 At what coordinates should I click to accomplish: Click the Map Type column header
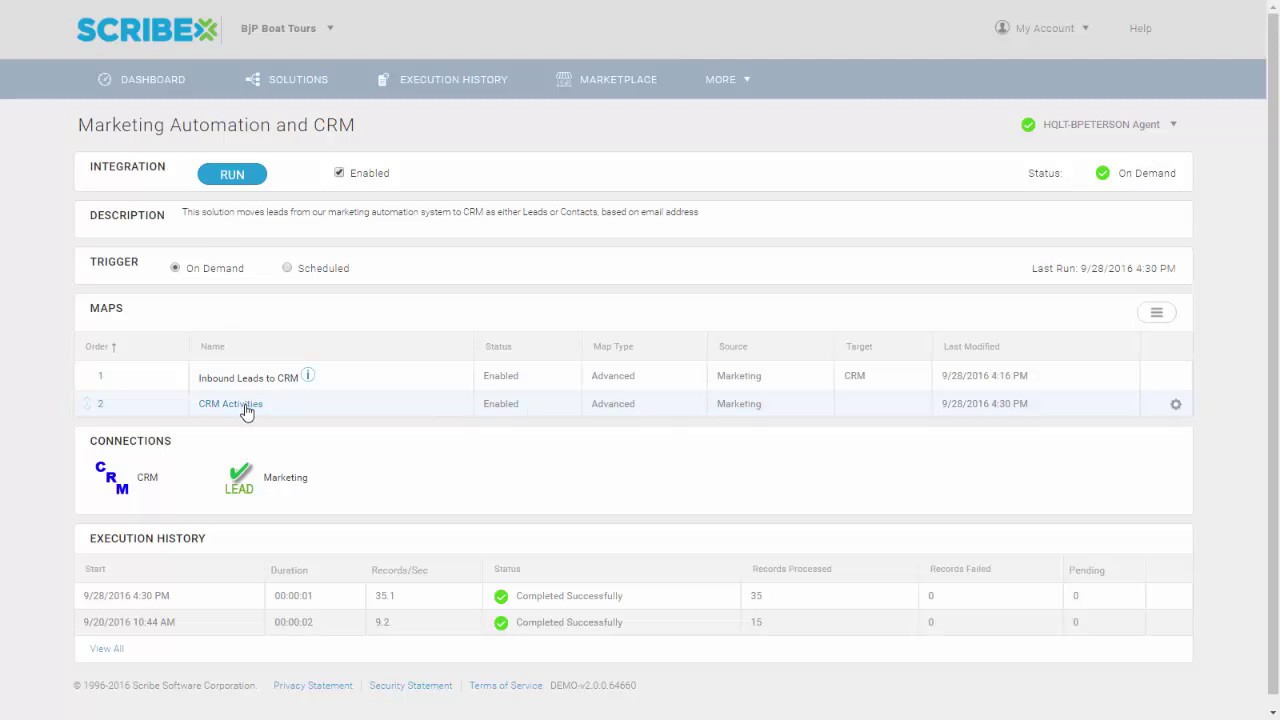pos(613,346)
